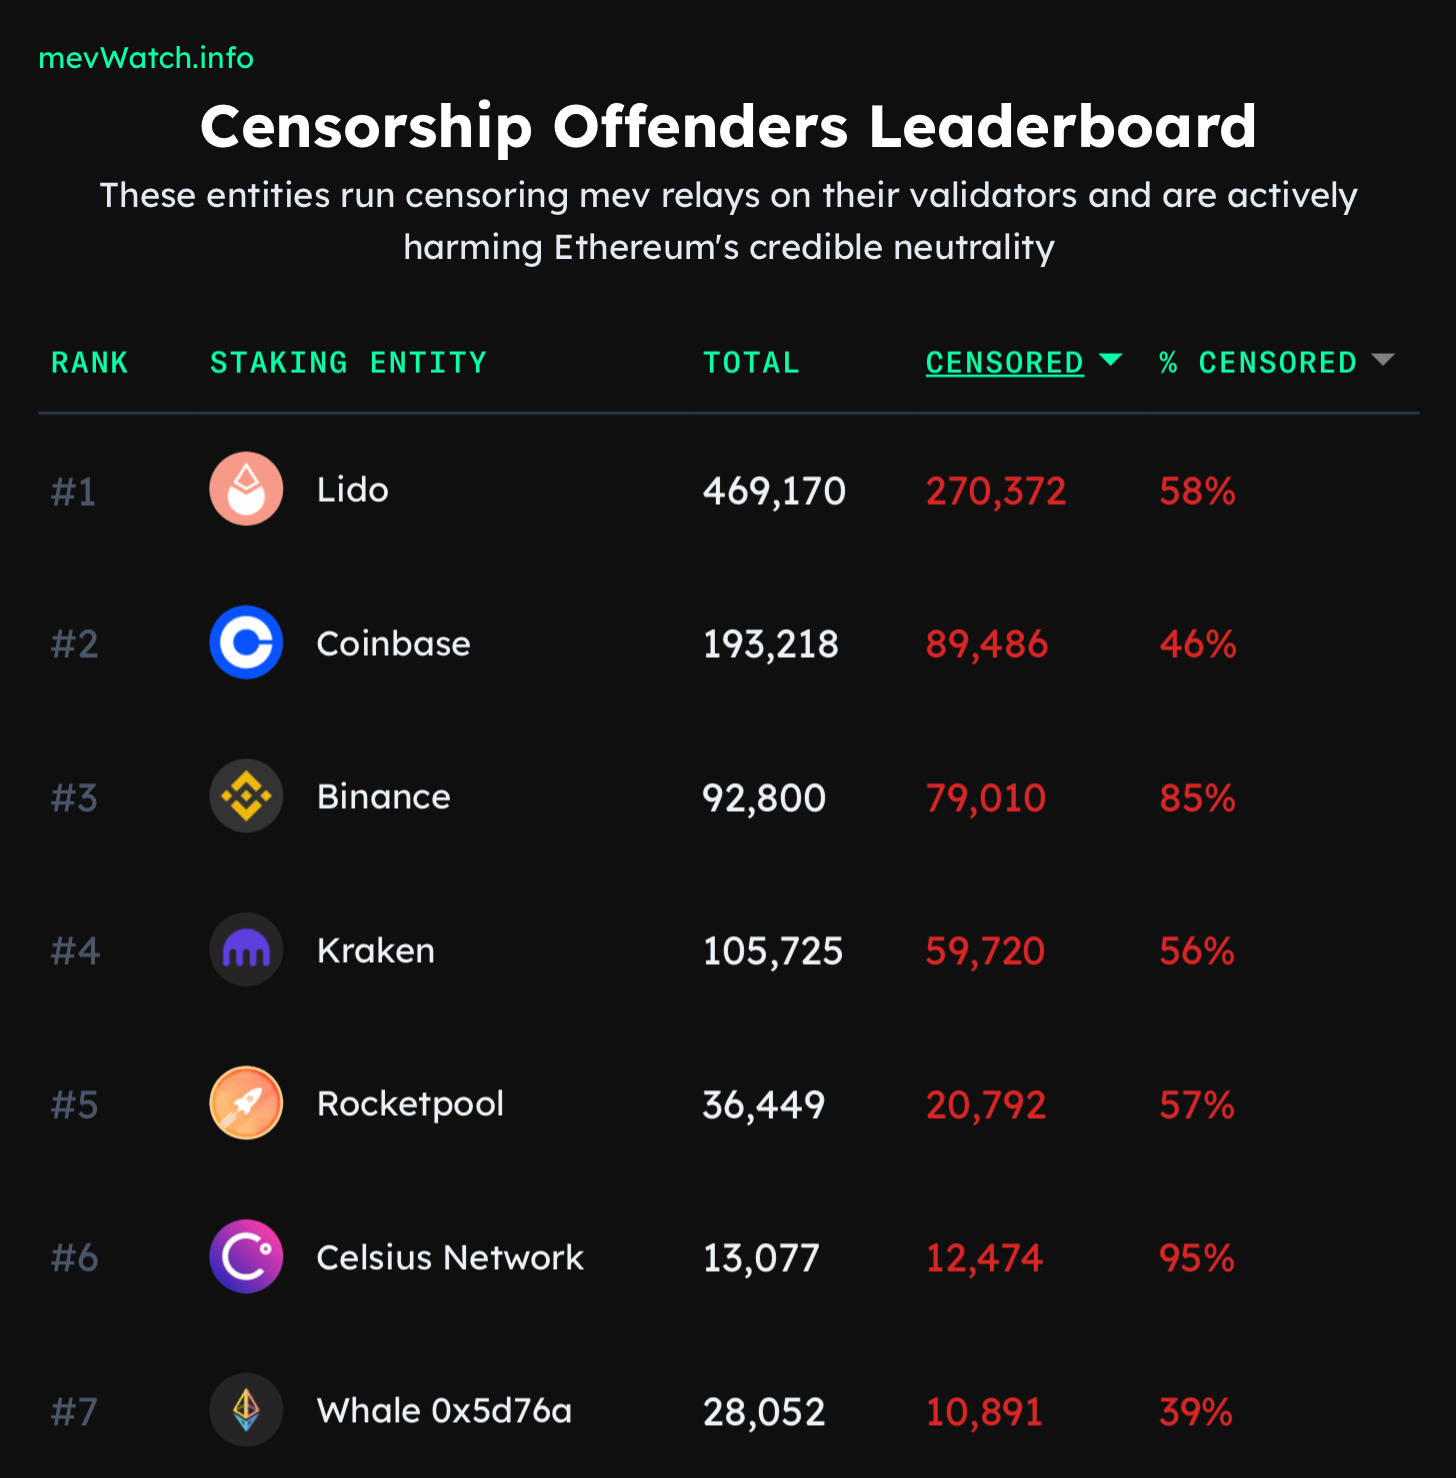Sort by the % Censored column header
The width and height of the screenshot is (1456, 1478).
click(x=1257, y=363)
